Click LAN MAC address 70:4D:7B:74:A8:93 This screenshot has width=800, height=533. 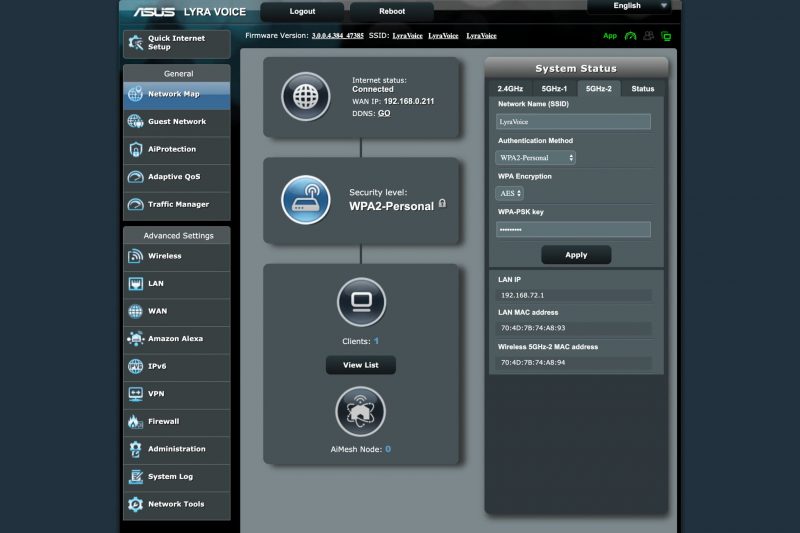pyautogui.click(x=533, y=328)
